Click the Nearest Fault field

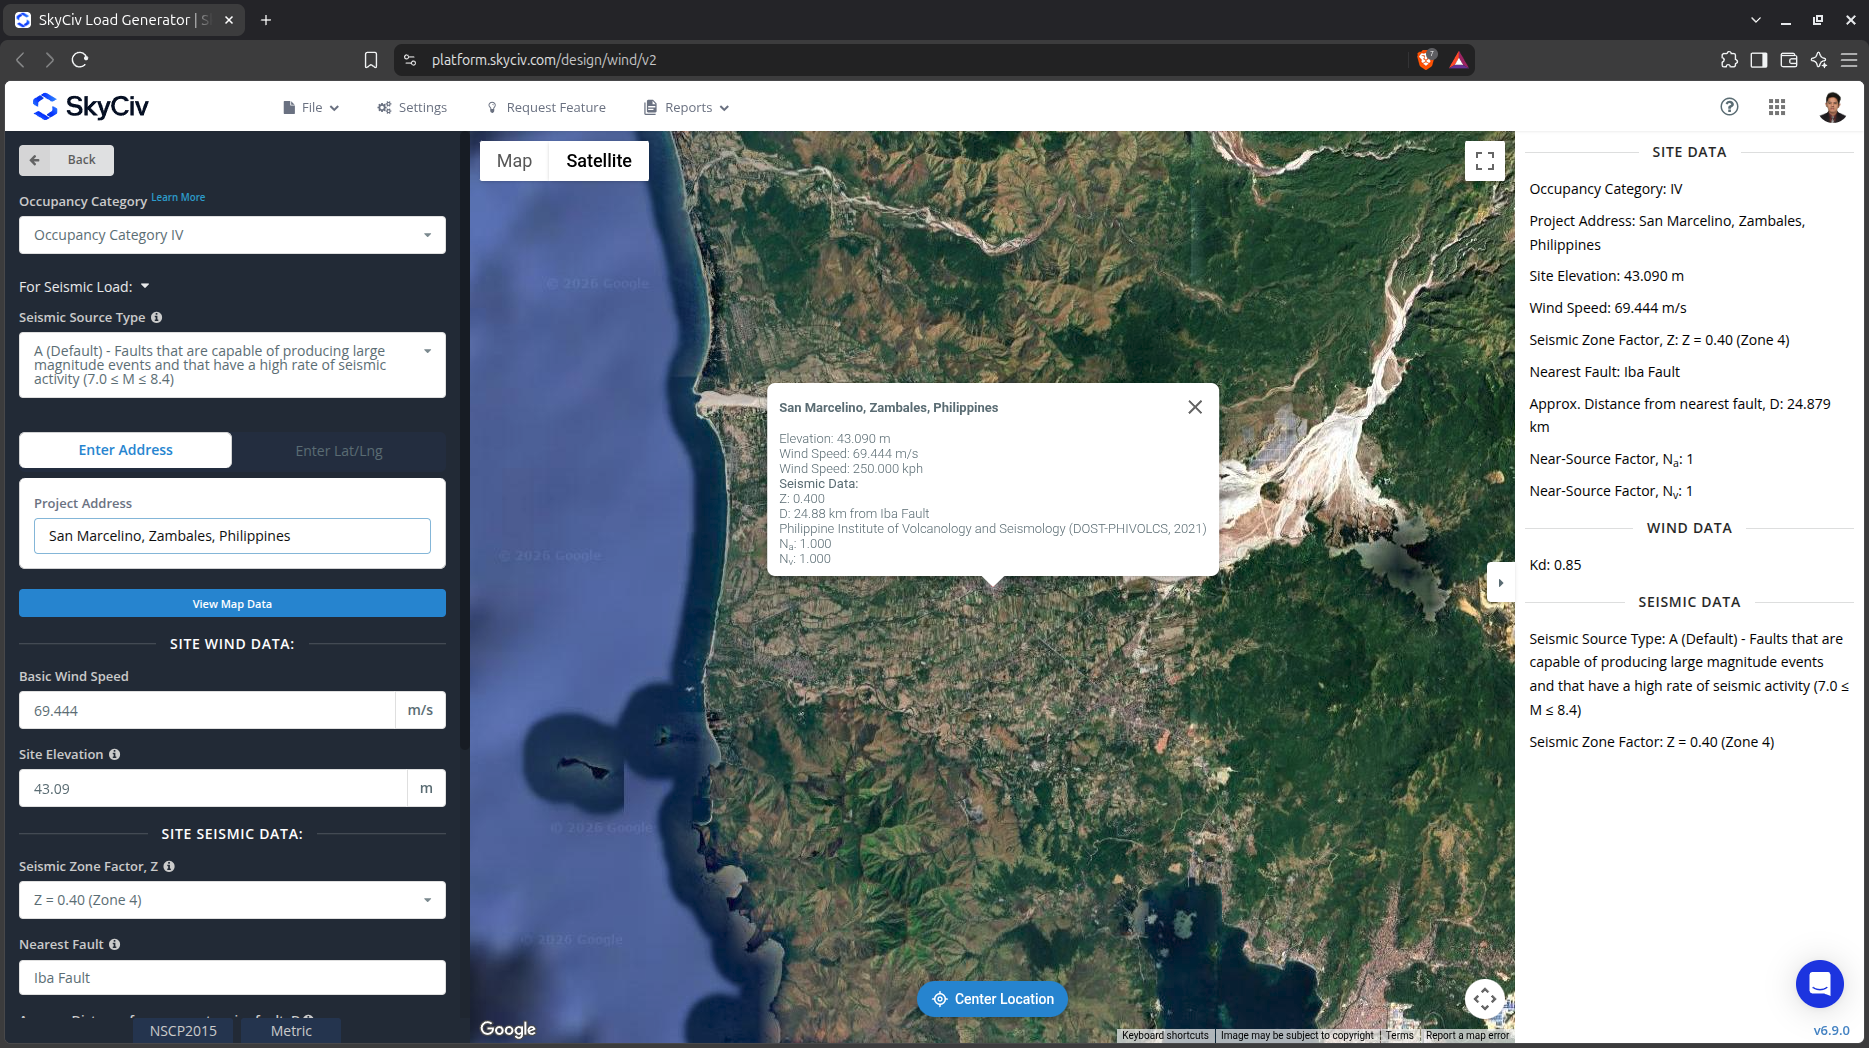point(232,978)
